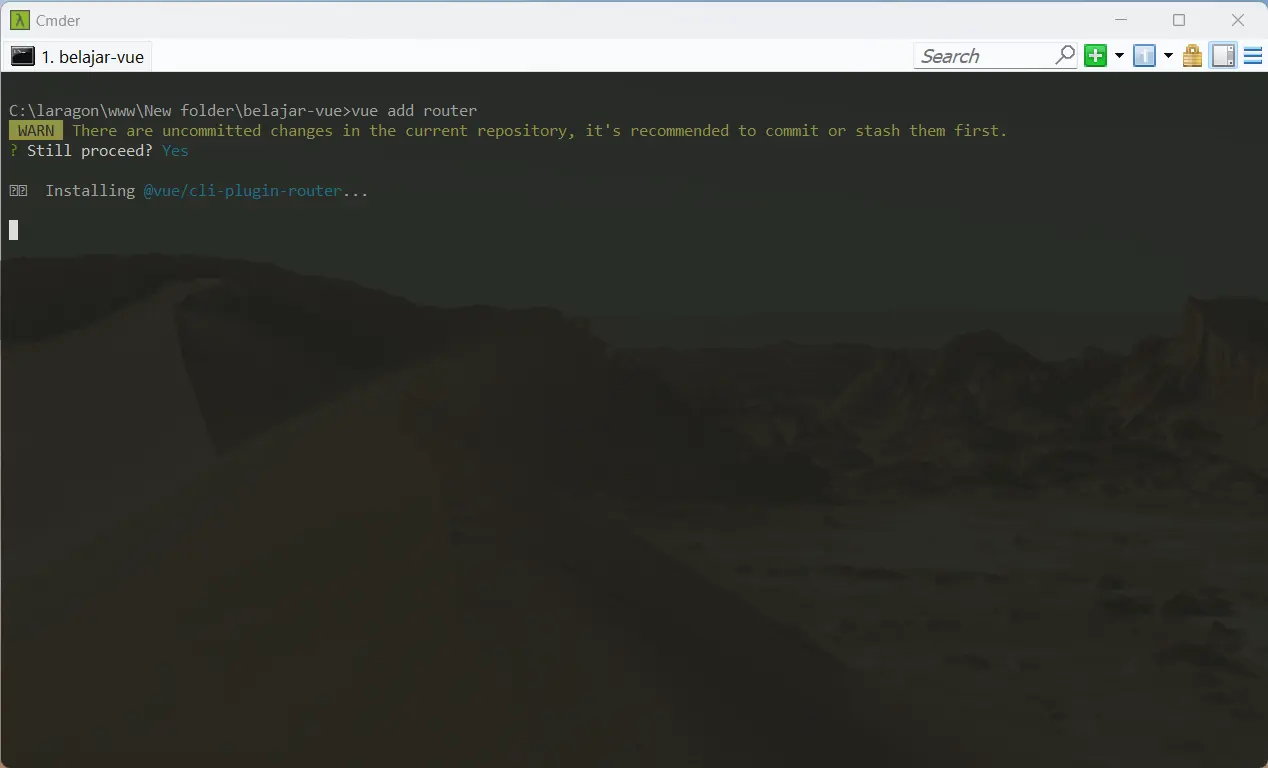Click the green new console plus icon
Image resolution: width=1268 pixels, height=768 pixels.
coord(1096,56)
